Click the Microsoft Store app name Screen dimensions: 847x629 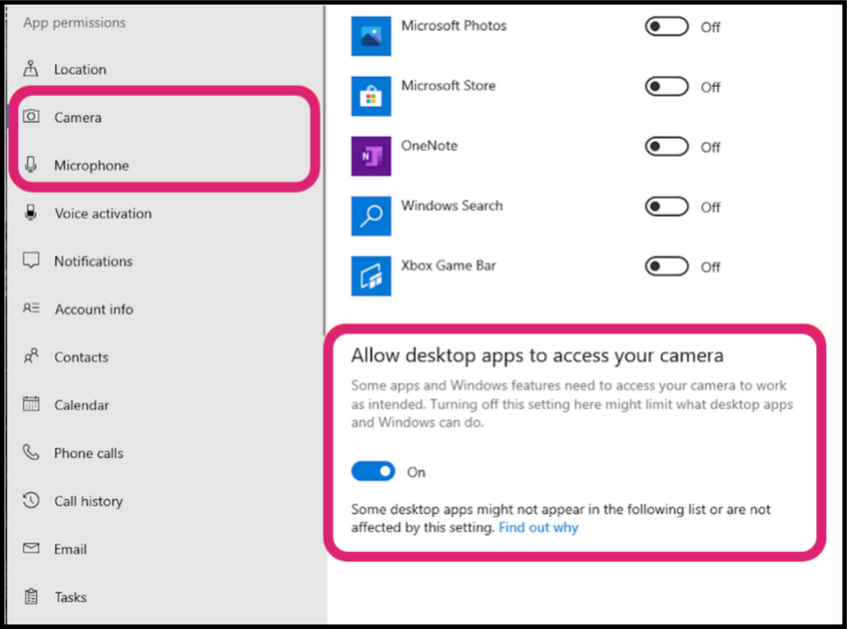click(x=448, y=85)
